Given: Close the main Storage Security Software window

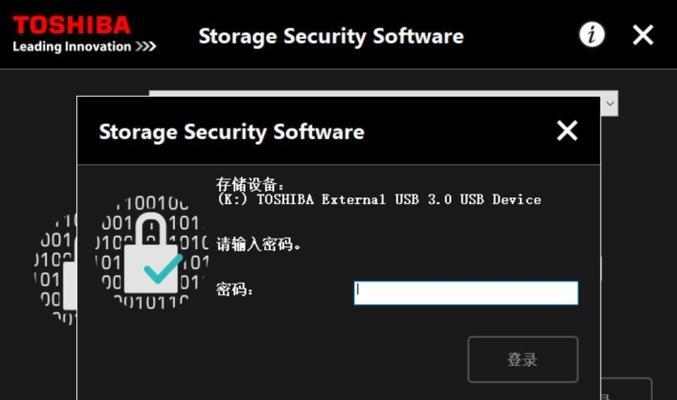Looking at the screenshot, I should point(642,35).
